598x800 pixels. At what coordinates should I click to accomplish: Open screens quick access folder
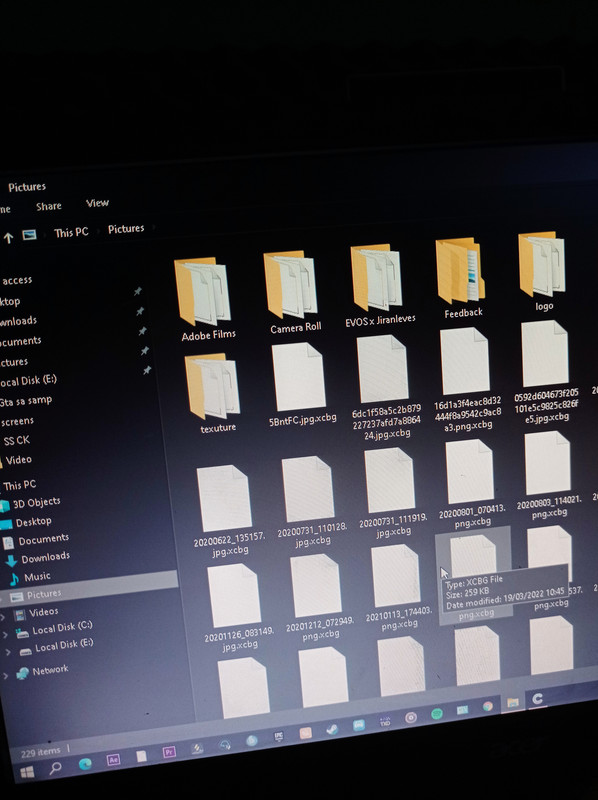(x=17, y=421)
